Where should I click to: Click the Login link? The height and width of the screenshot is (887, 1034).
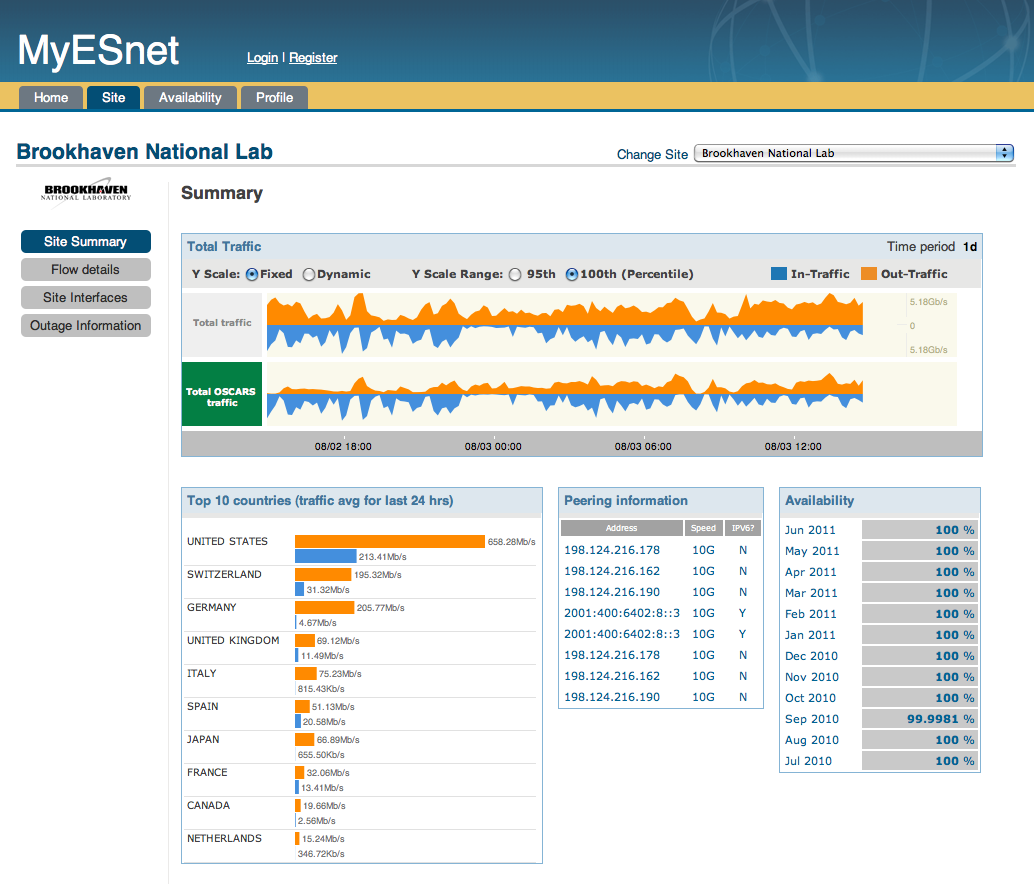click(262, 58)
